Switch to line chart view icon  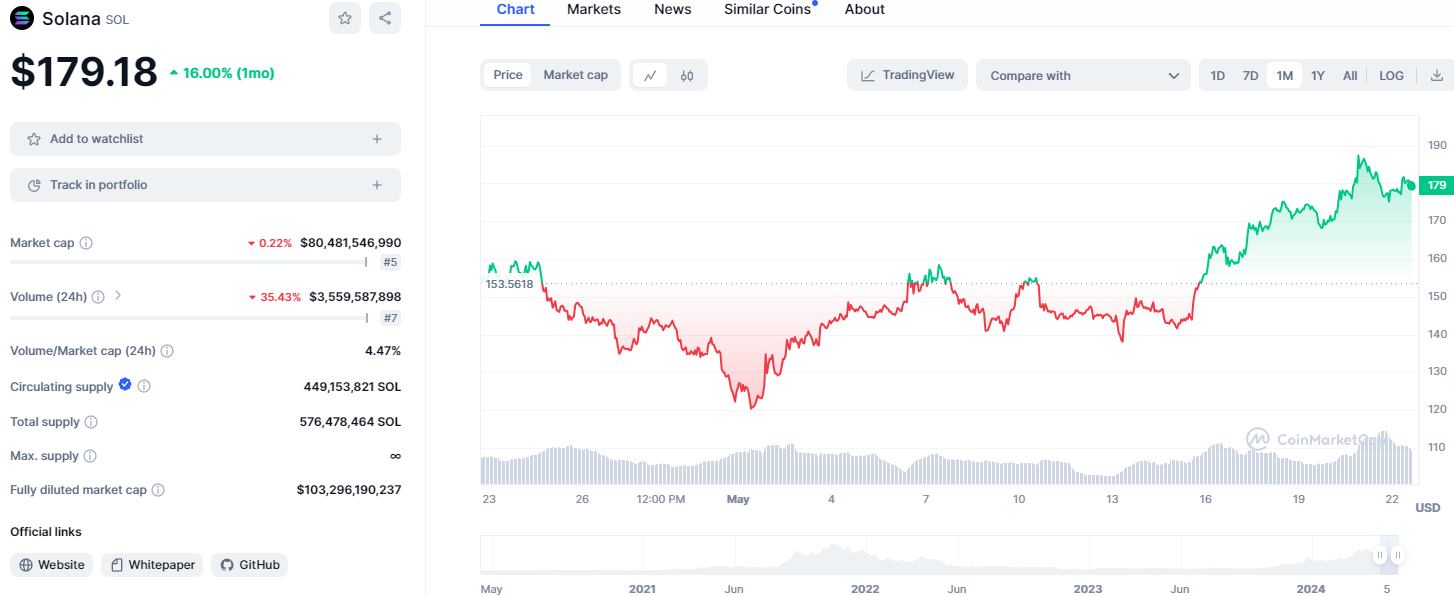click(650, 75)
